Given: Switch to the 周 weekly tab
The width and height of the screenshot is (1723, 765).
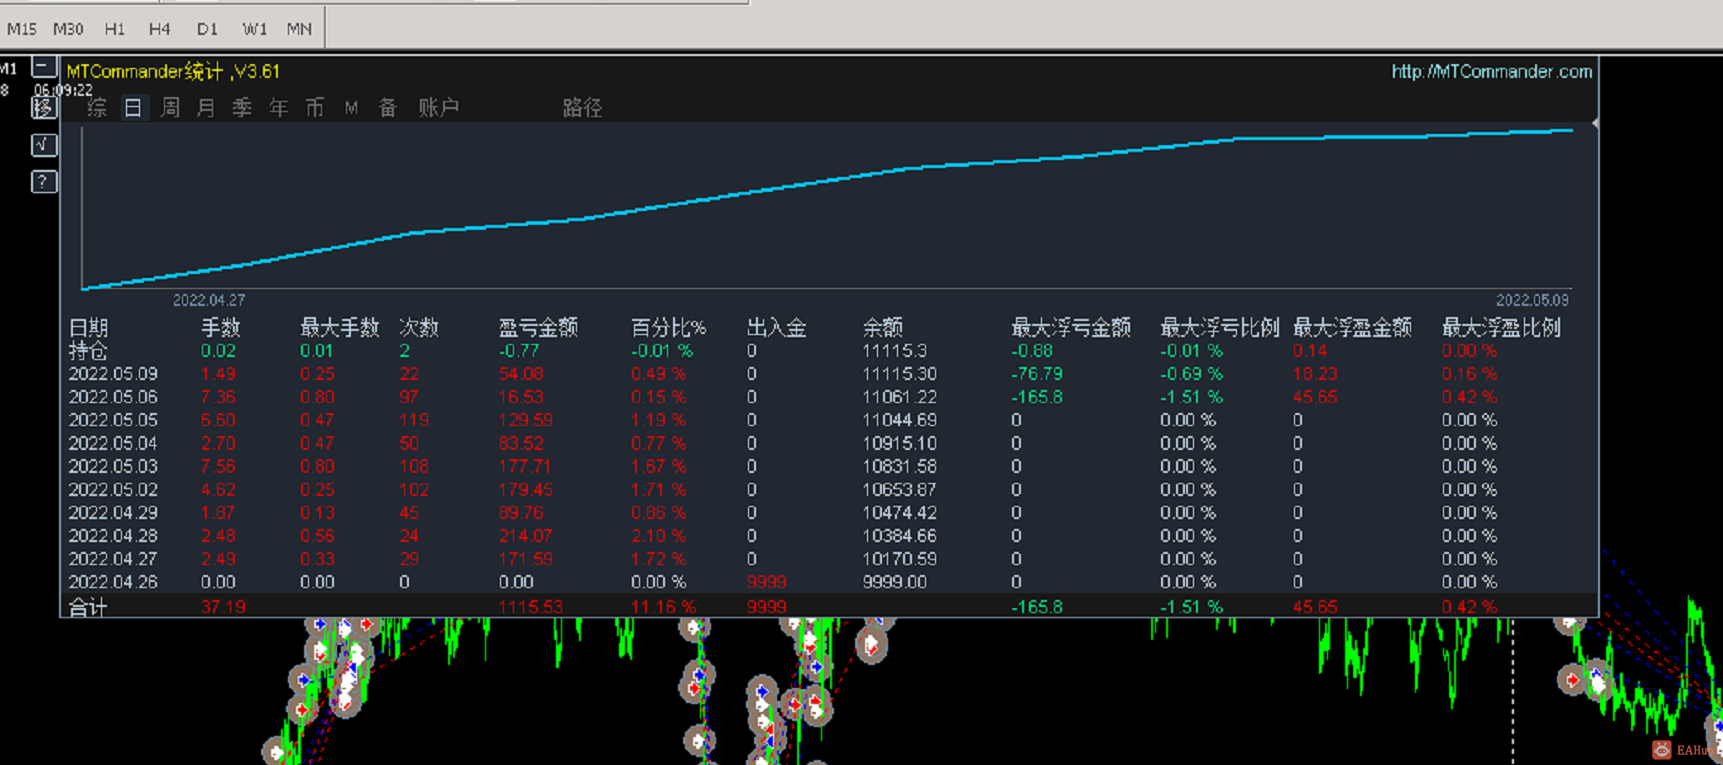Looking at the screenshot, I should (170, 108).
